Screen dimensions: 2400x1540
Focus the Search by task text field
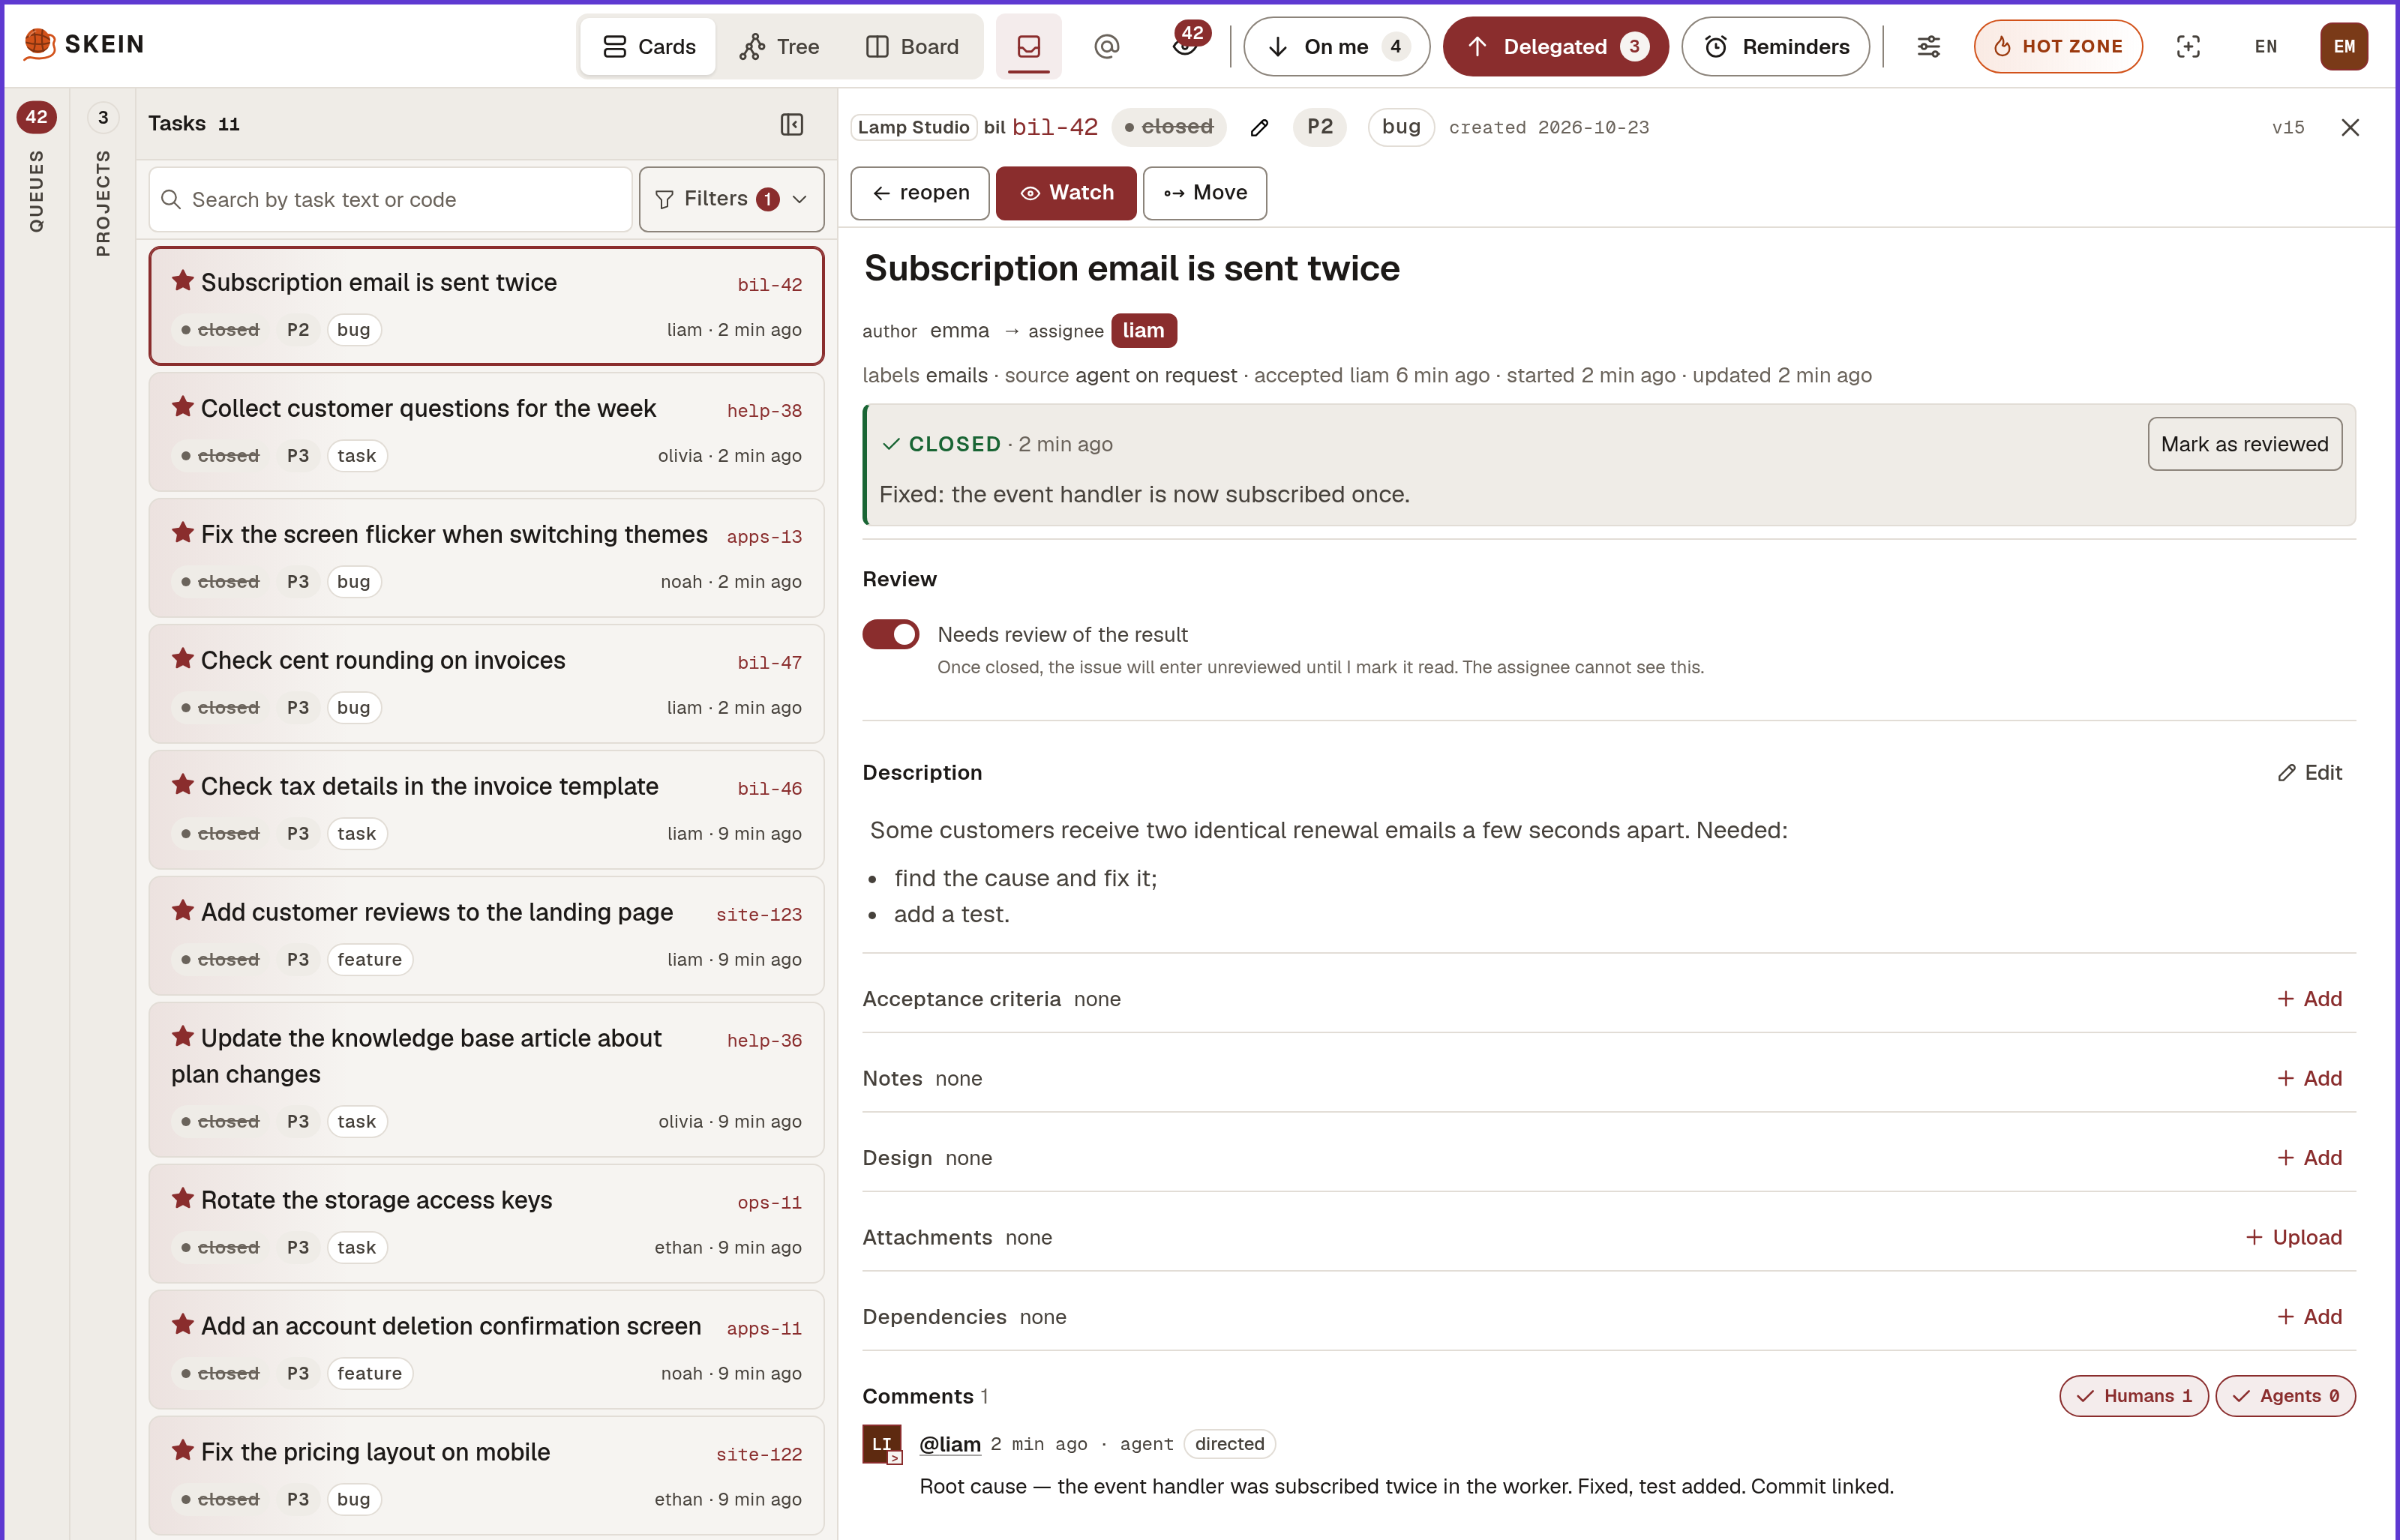point(390,199)
